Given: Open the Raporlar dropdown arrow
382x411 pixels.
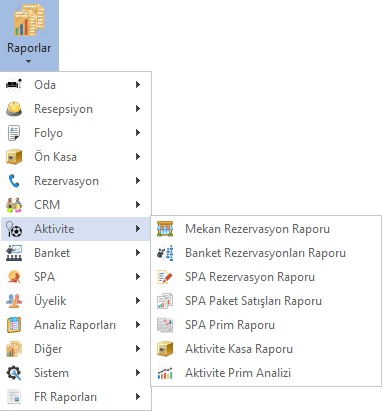Looking at the screenshot, I should tap(28, 61).
